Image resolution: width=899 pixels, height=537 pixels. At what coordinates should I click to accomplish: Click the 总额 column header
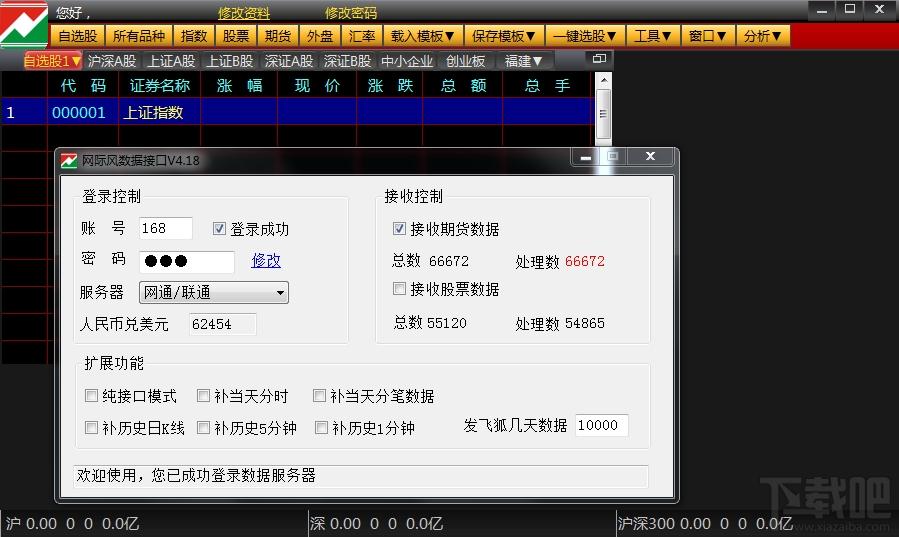463,85
